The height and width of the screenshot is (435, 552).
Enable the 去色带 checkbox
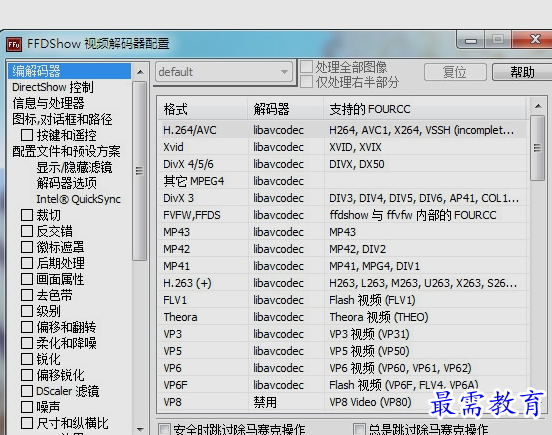(x=27, y=295)
